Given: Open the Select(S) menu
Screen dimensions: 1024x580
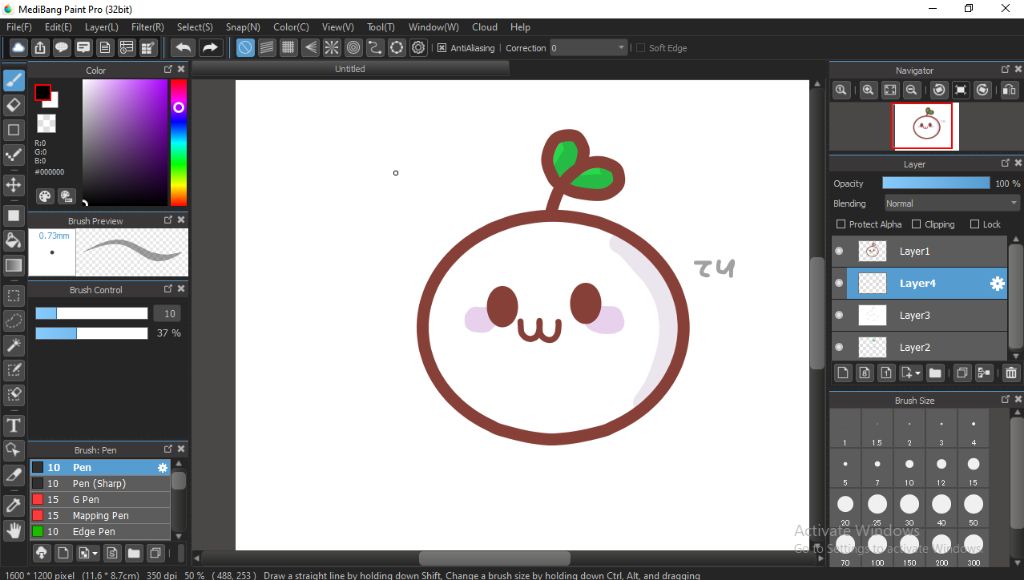Looking at the screenshot, I should tap(195, 27).
